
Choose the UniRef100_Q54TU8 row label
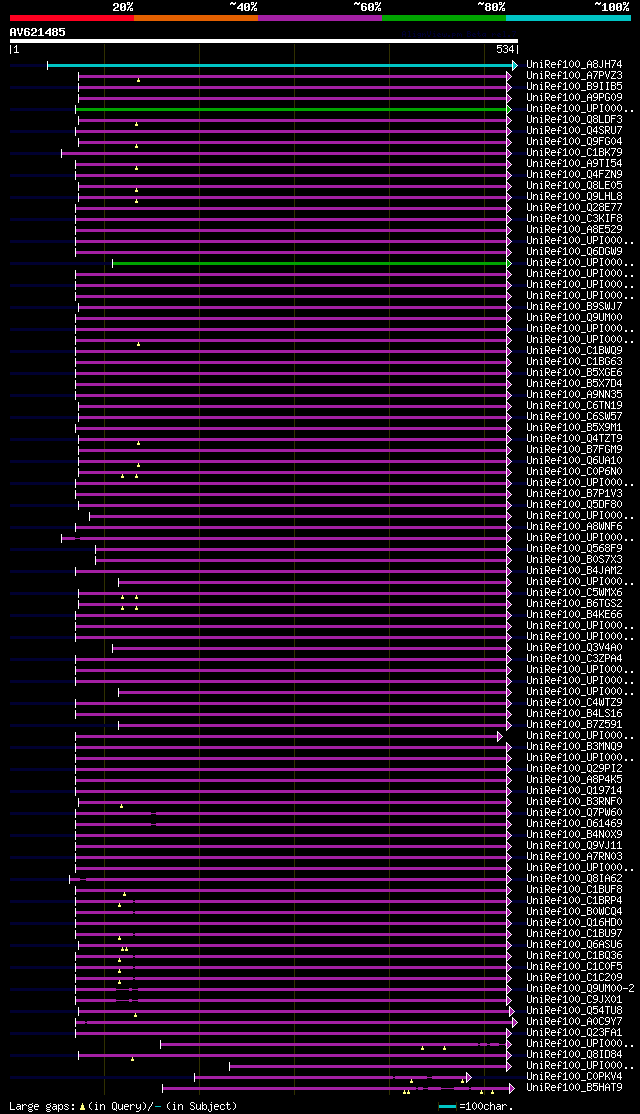pos(575,1012)
